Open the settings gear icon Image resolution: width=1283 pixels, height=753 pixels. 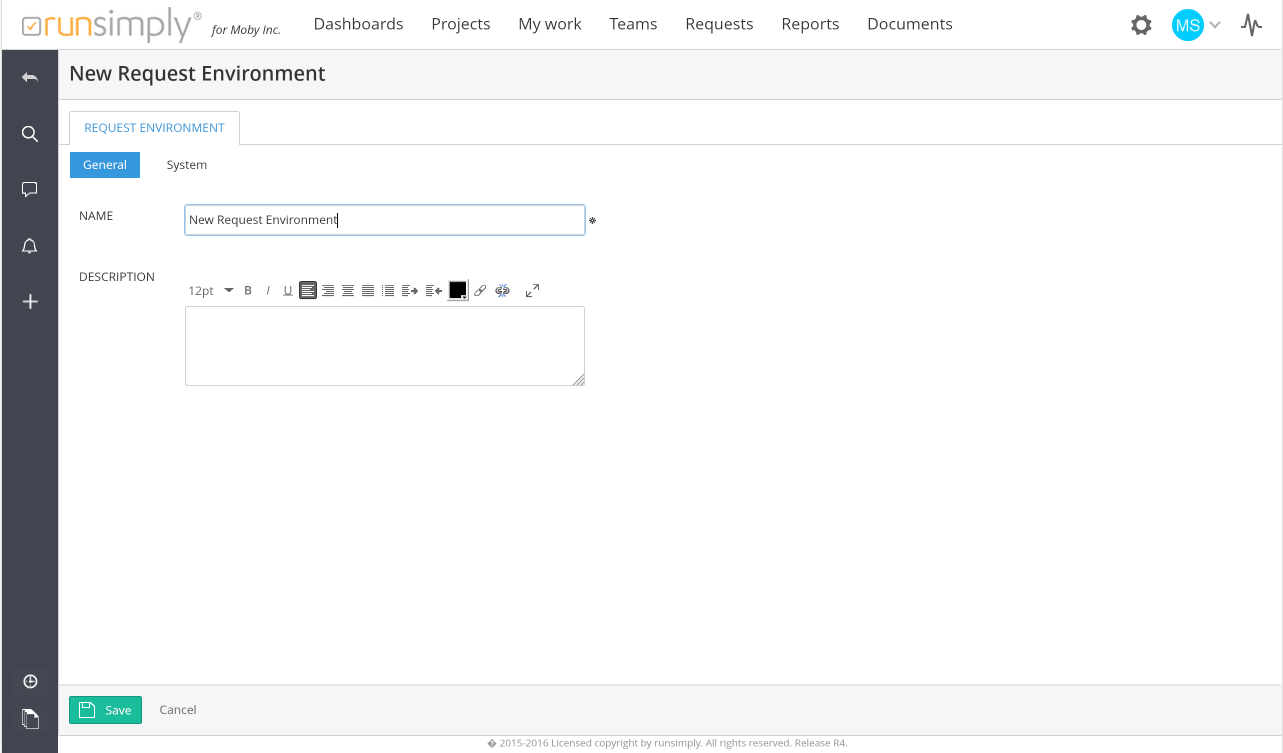click(1141, 25)
